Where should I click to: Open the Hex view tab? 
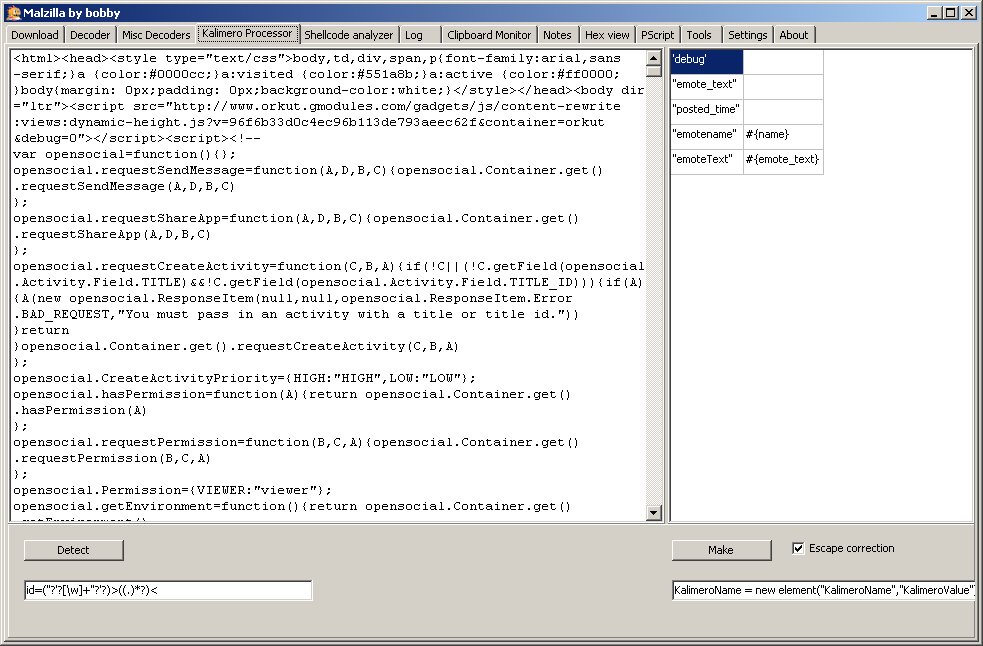[x=607, y=35]
